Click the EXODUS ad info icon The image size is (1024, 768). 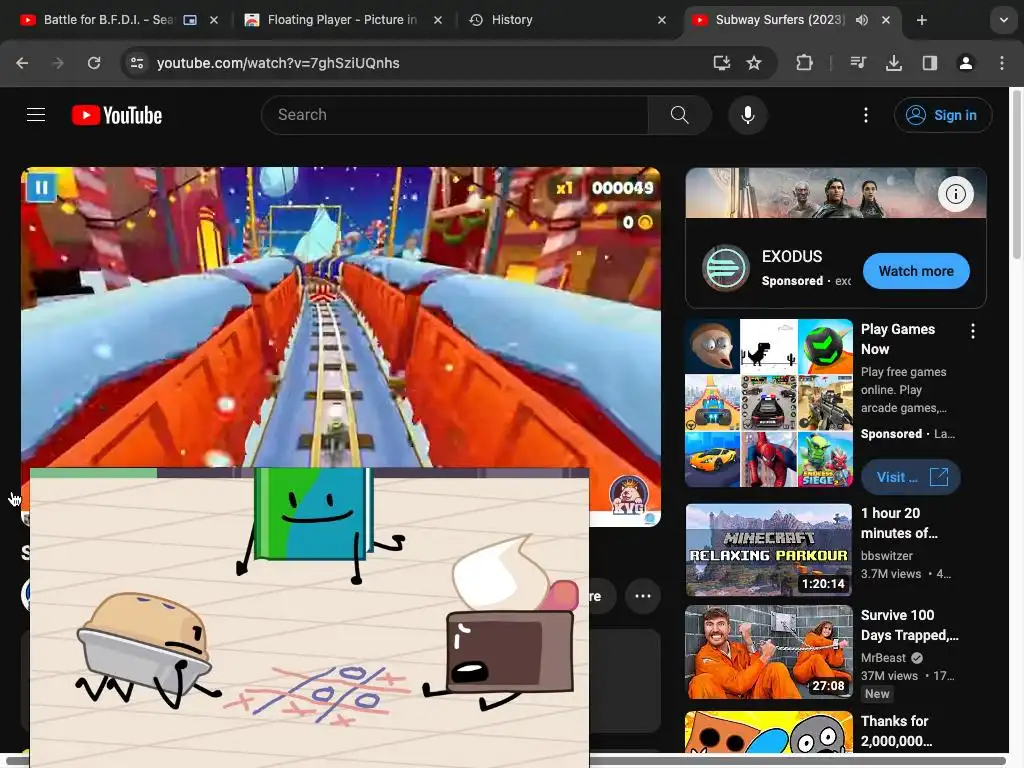point(955,194)
